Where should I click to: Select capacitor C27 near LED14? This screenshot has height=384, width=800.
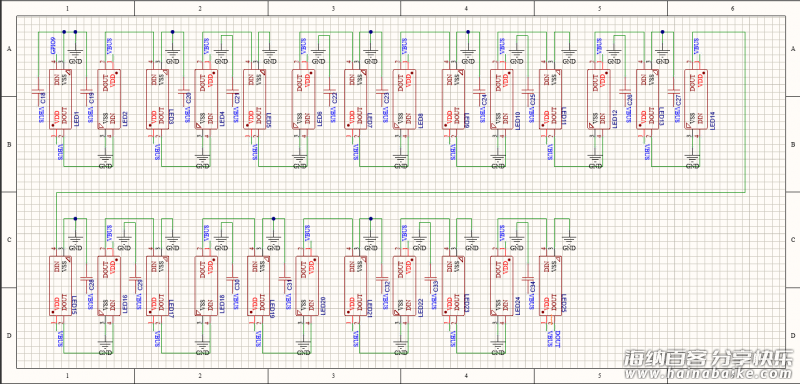coord(673,92)
